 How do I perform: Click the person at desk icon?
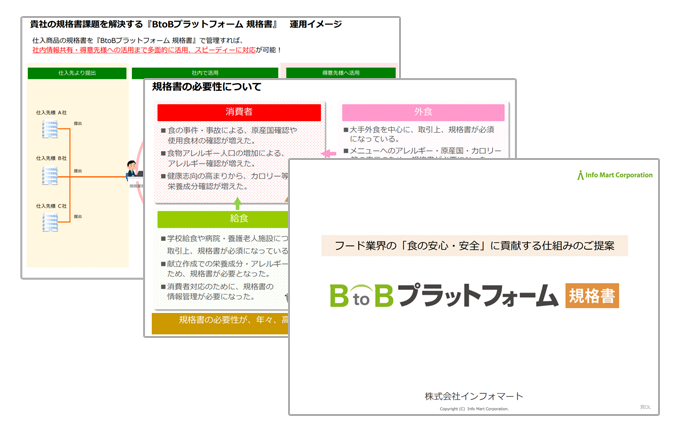tap(134, 171)
